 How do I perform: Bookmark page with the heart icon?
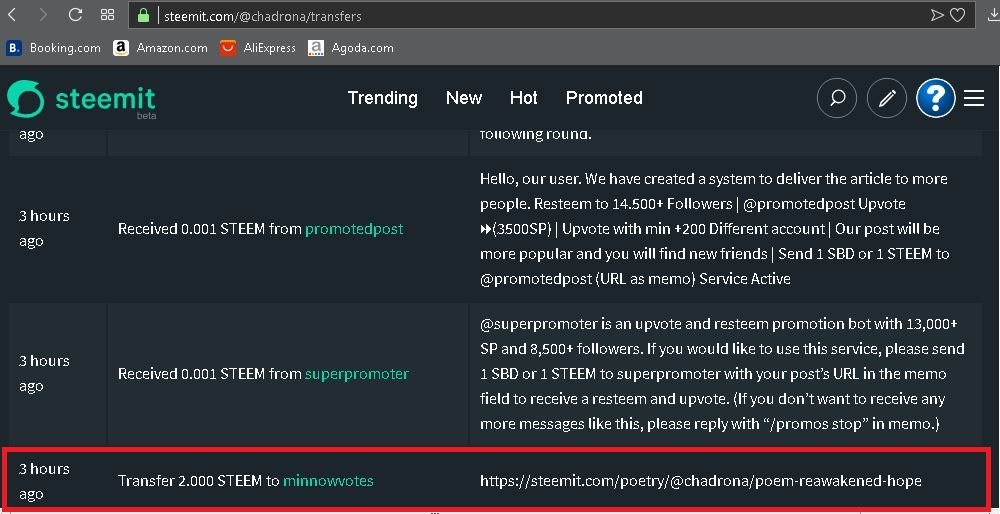pyautogui.click(x=957, y=15)
